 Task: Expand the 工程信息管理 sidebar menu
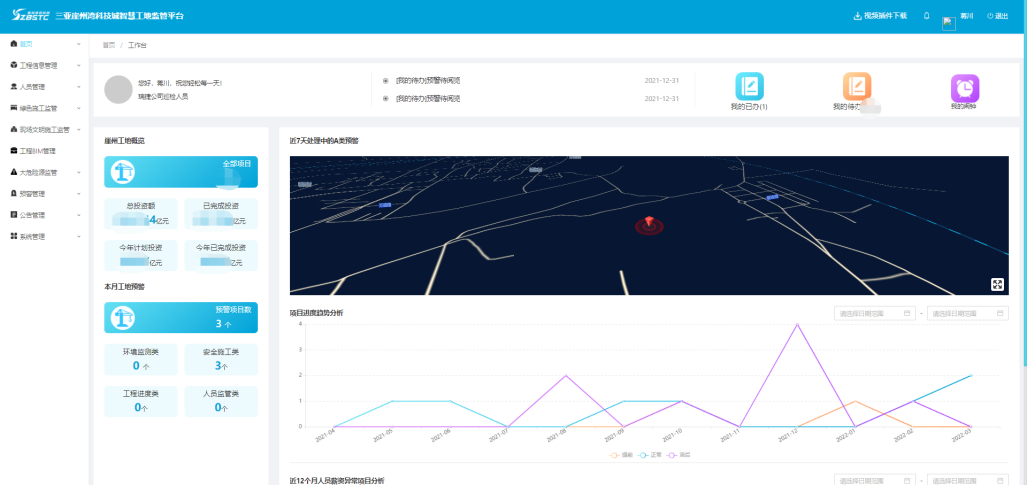44,65
